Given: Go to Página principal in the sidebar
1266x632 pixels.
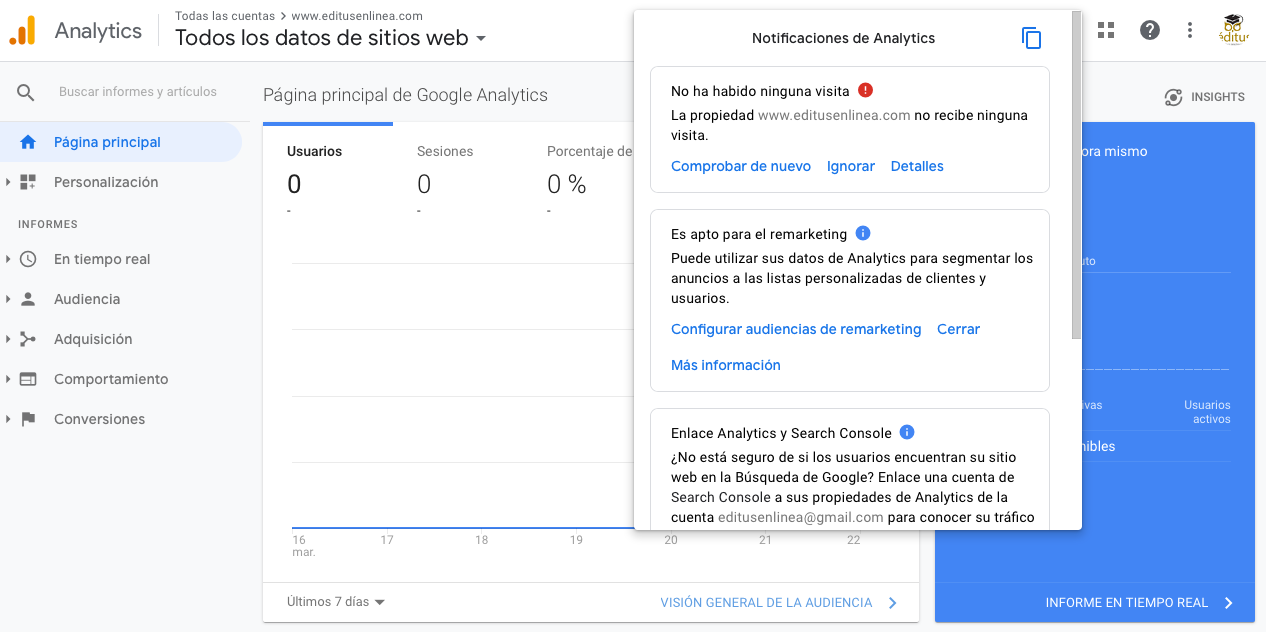Looking at the screenshot, I should 107,142.
